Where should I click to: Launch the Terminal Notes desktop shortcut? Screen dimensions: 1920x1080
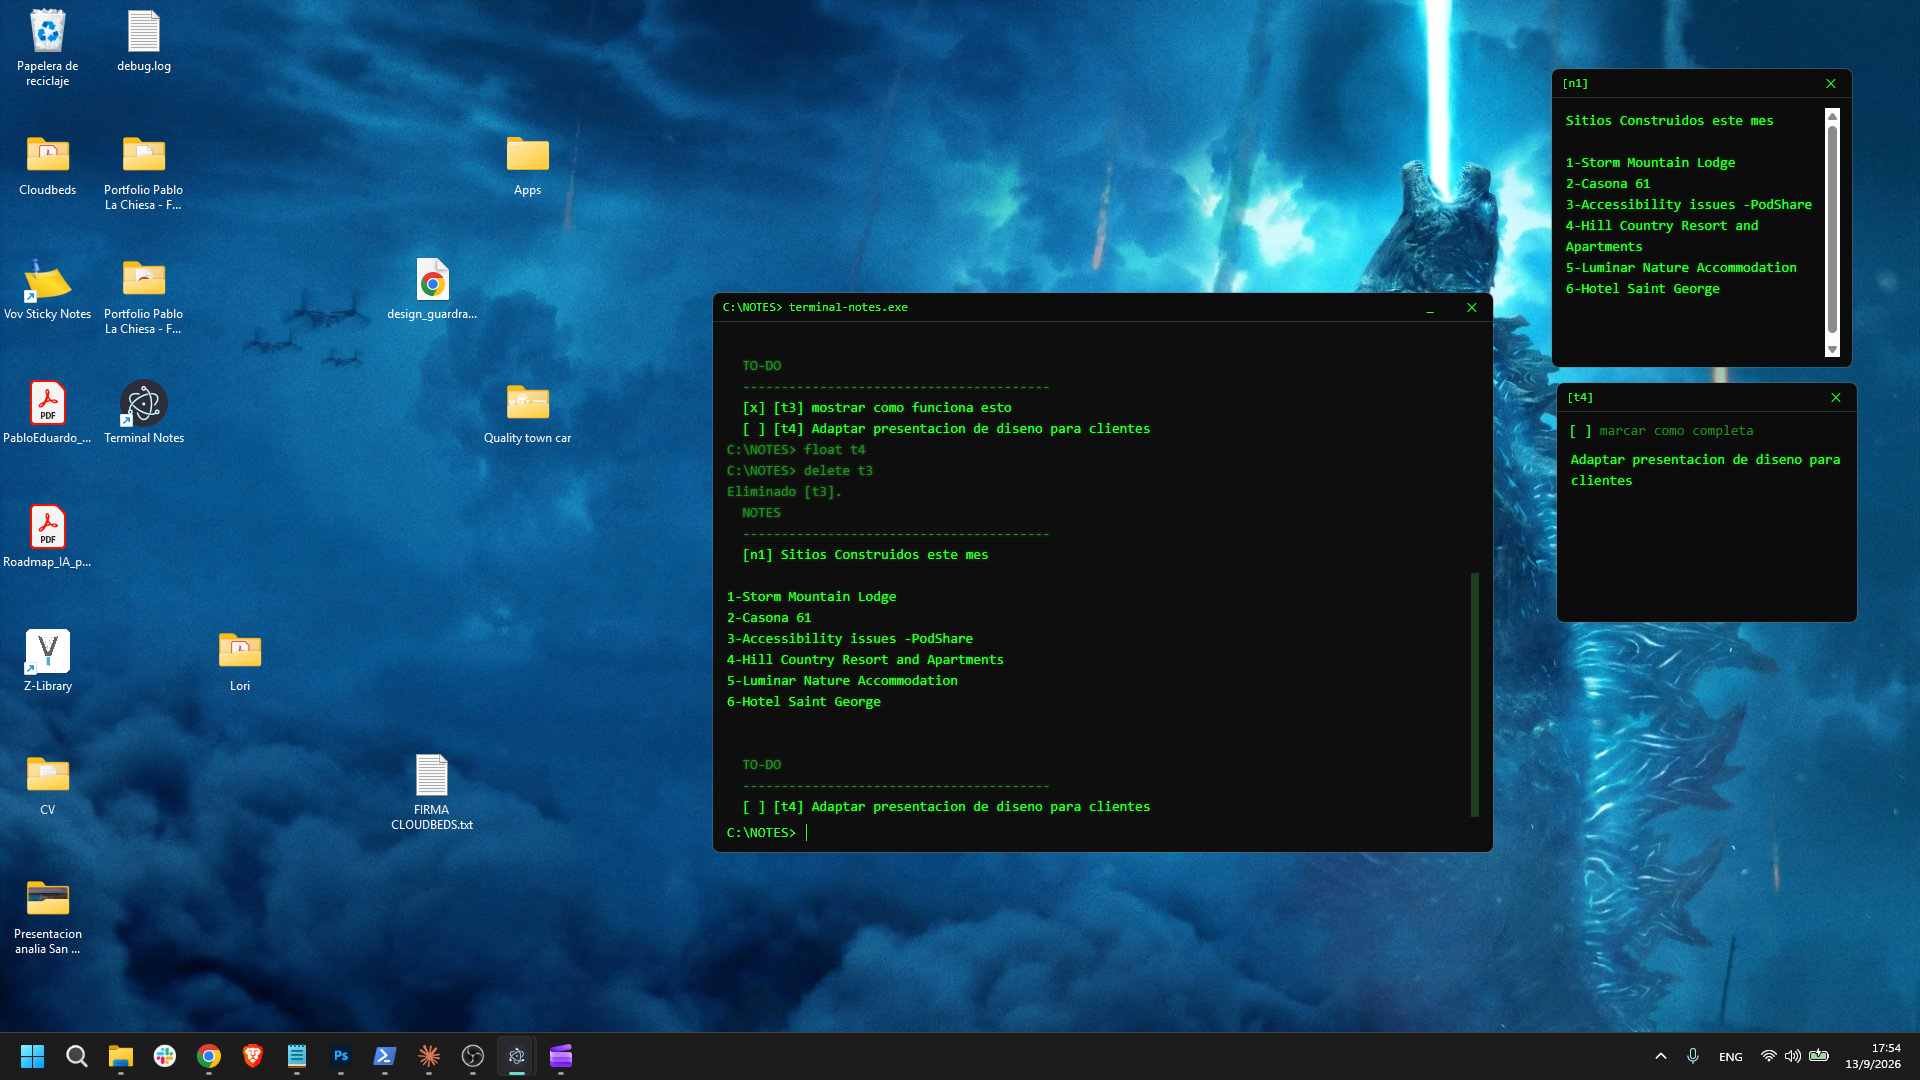tap(143, 413)
